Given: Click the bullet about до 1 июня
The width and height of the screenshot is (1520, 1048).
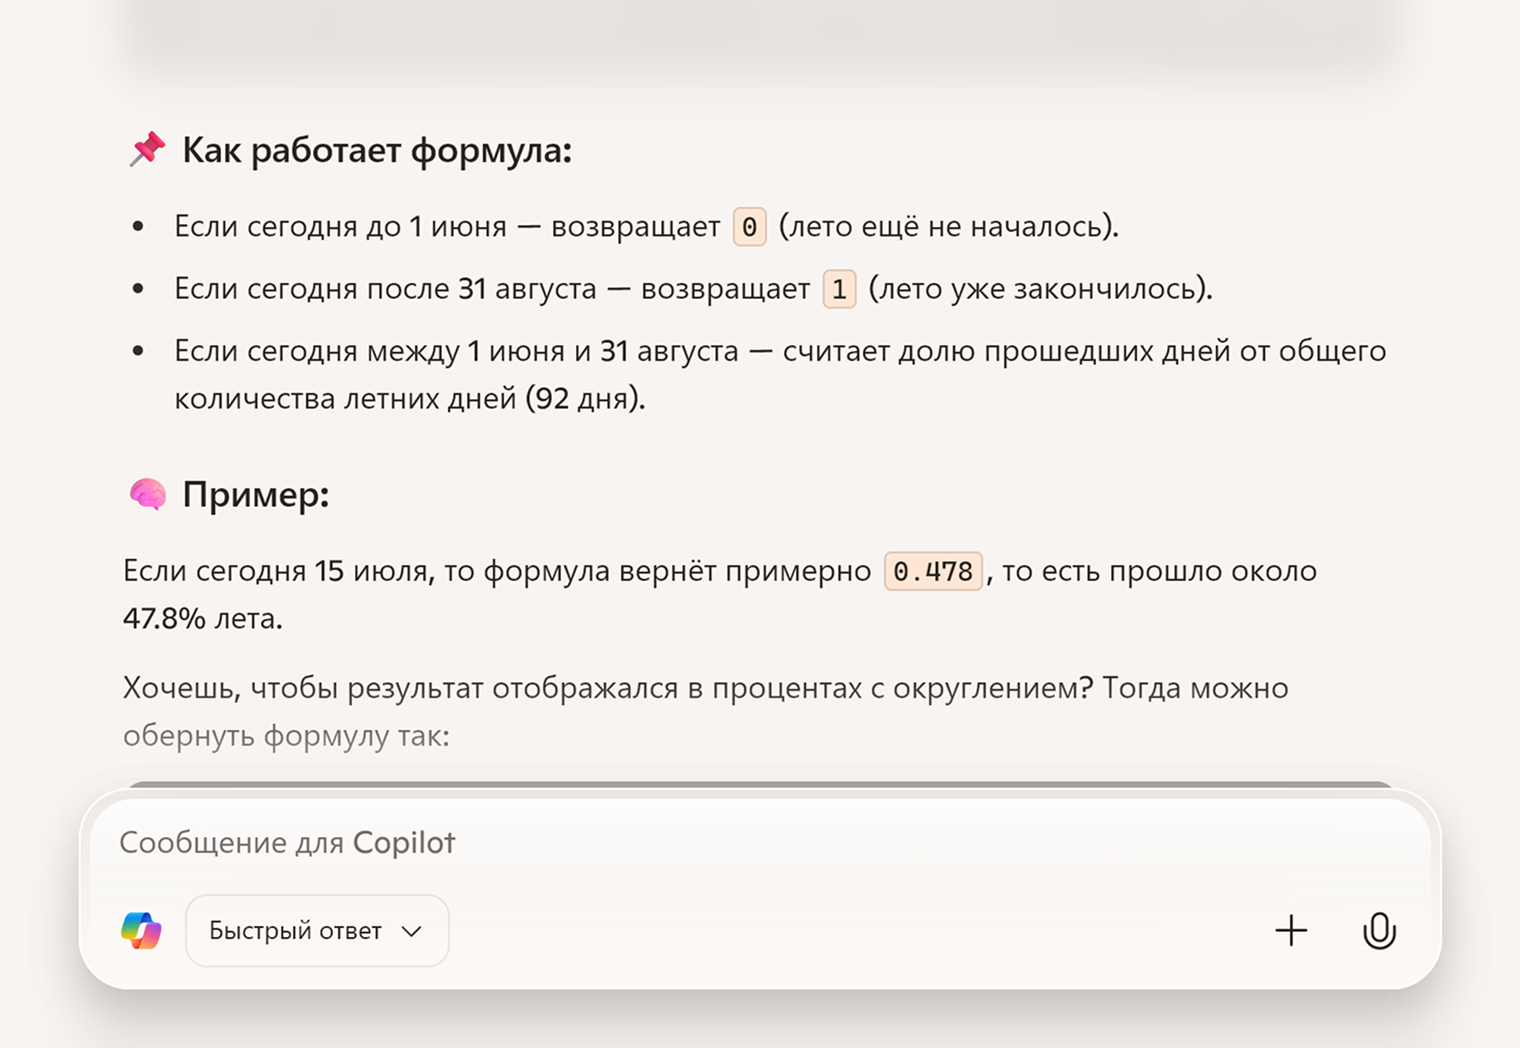Looking at the screenshot, I should pos(646,227).
